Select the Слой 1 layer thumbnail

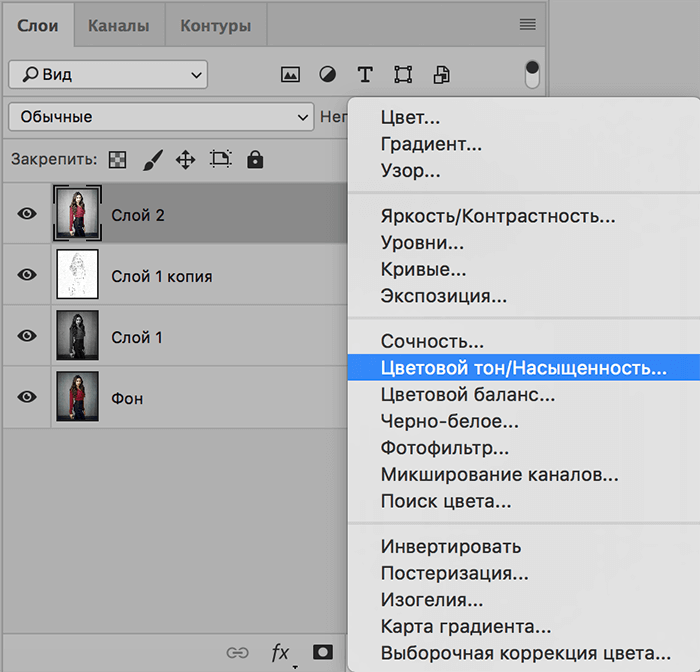[x=76, y=336]
